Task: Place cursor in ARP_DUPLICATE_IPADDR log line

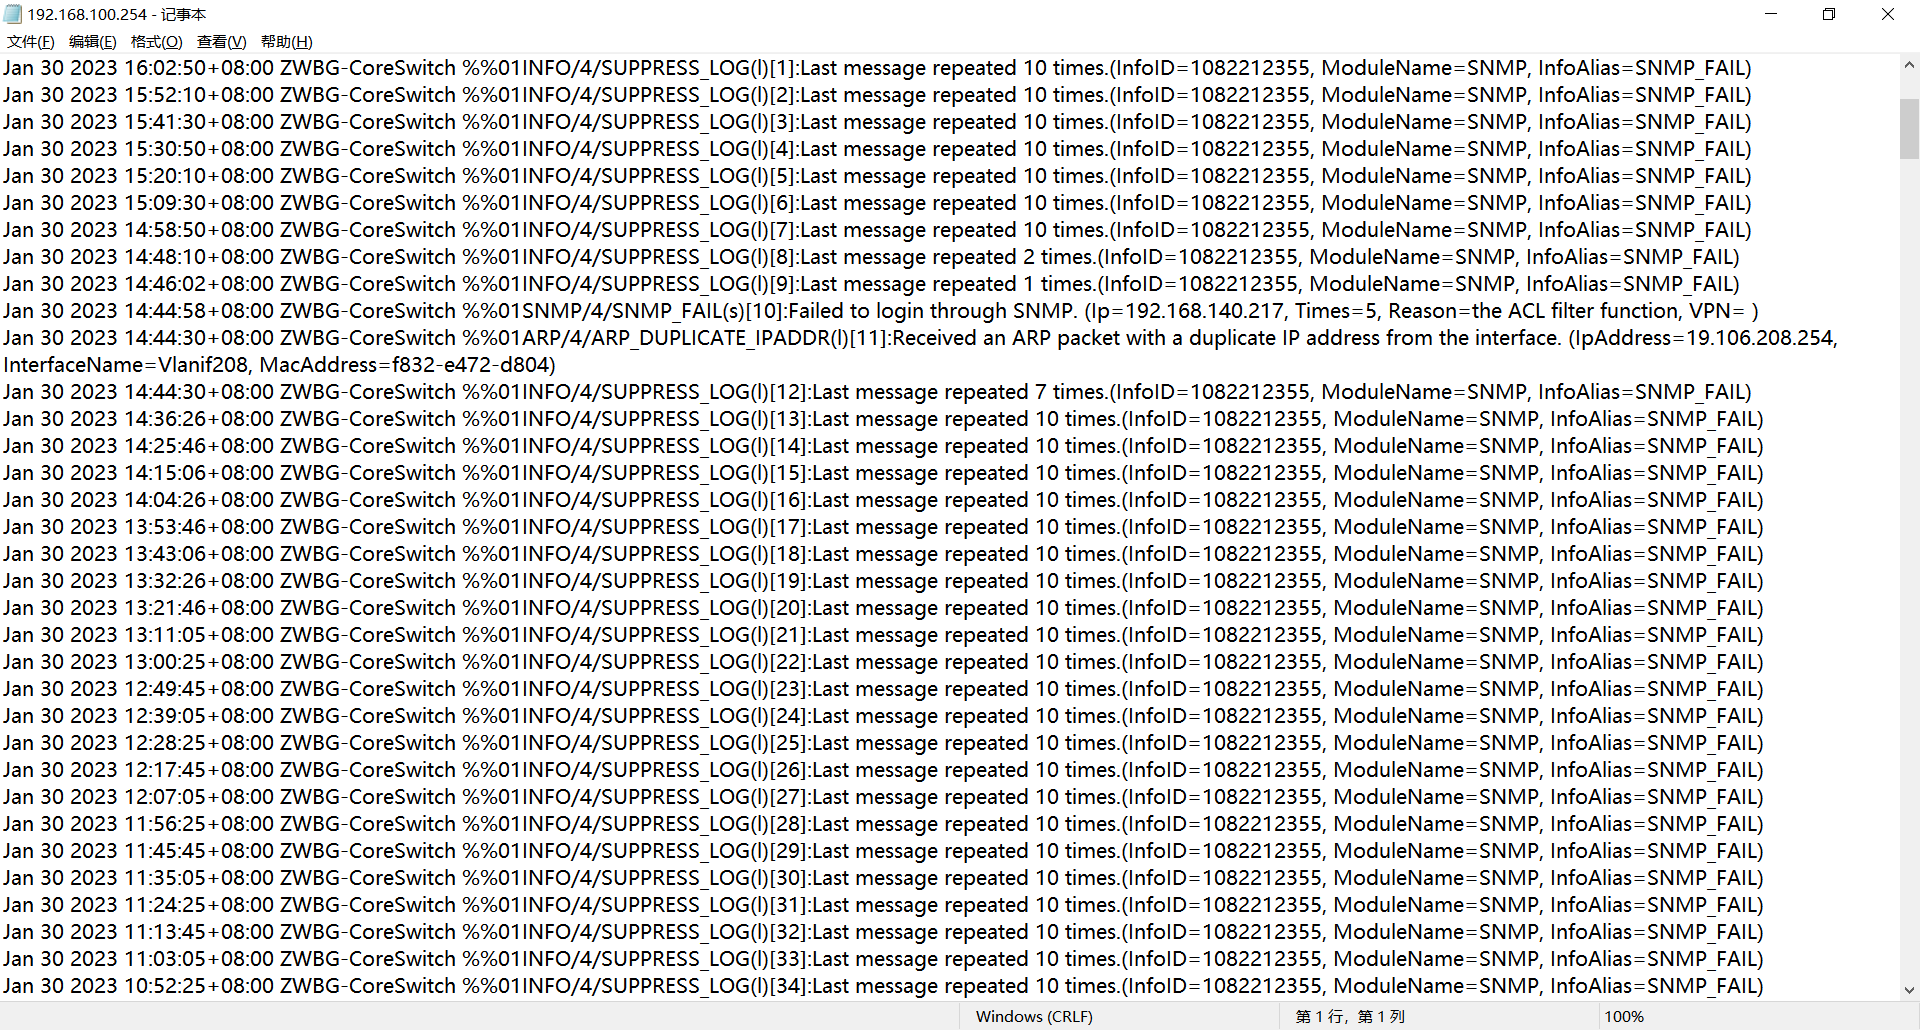Action: pos(920,338)
